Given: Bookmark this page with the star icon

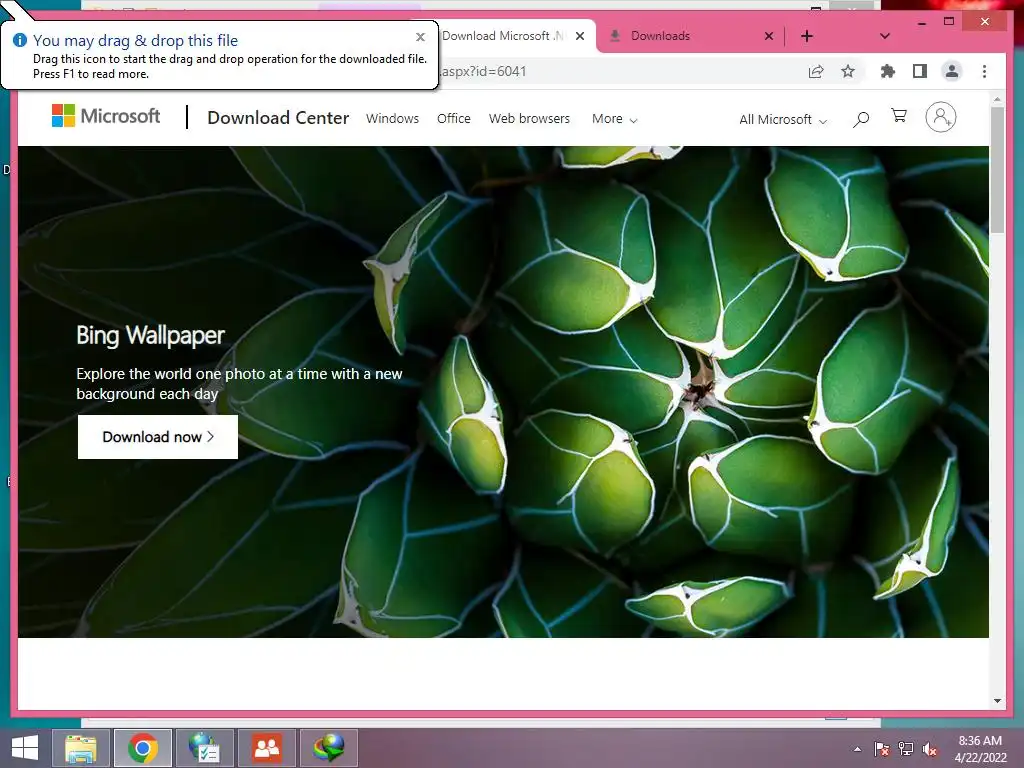Looking at the screenshot, I should pyautogui.click(x=848, y=71).
